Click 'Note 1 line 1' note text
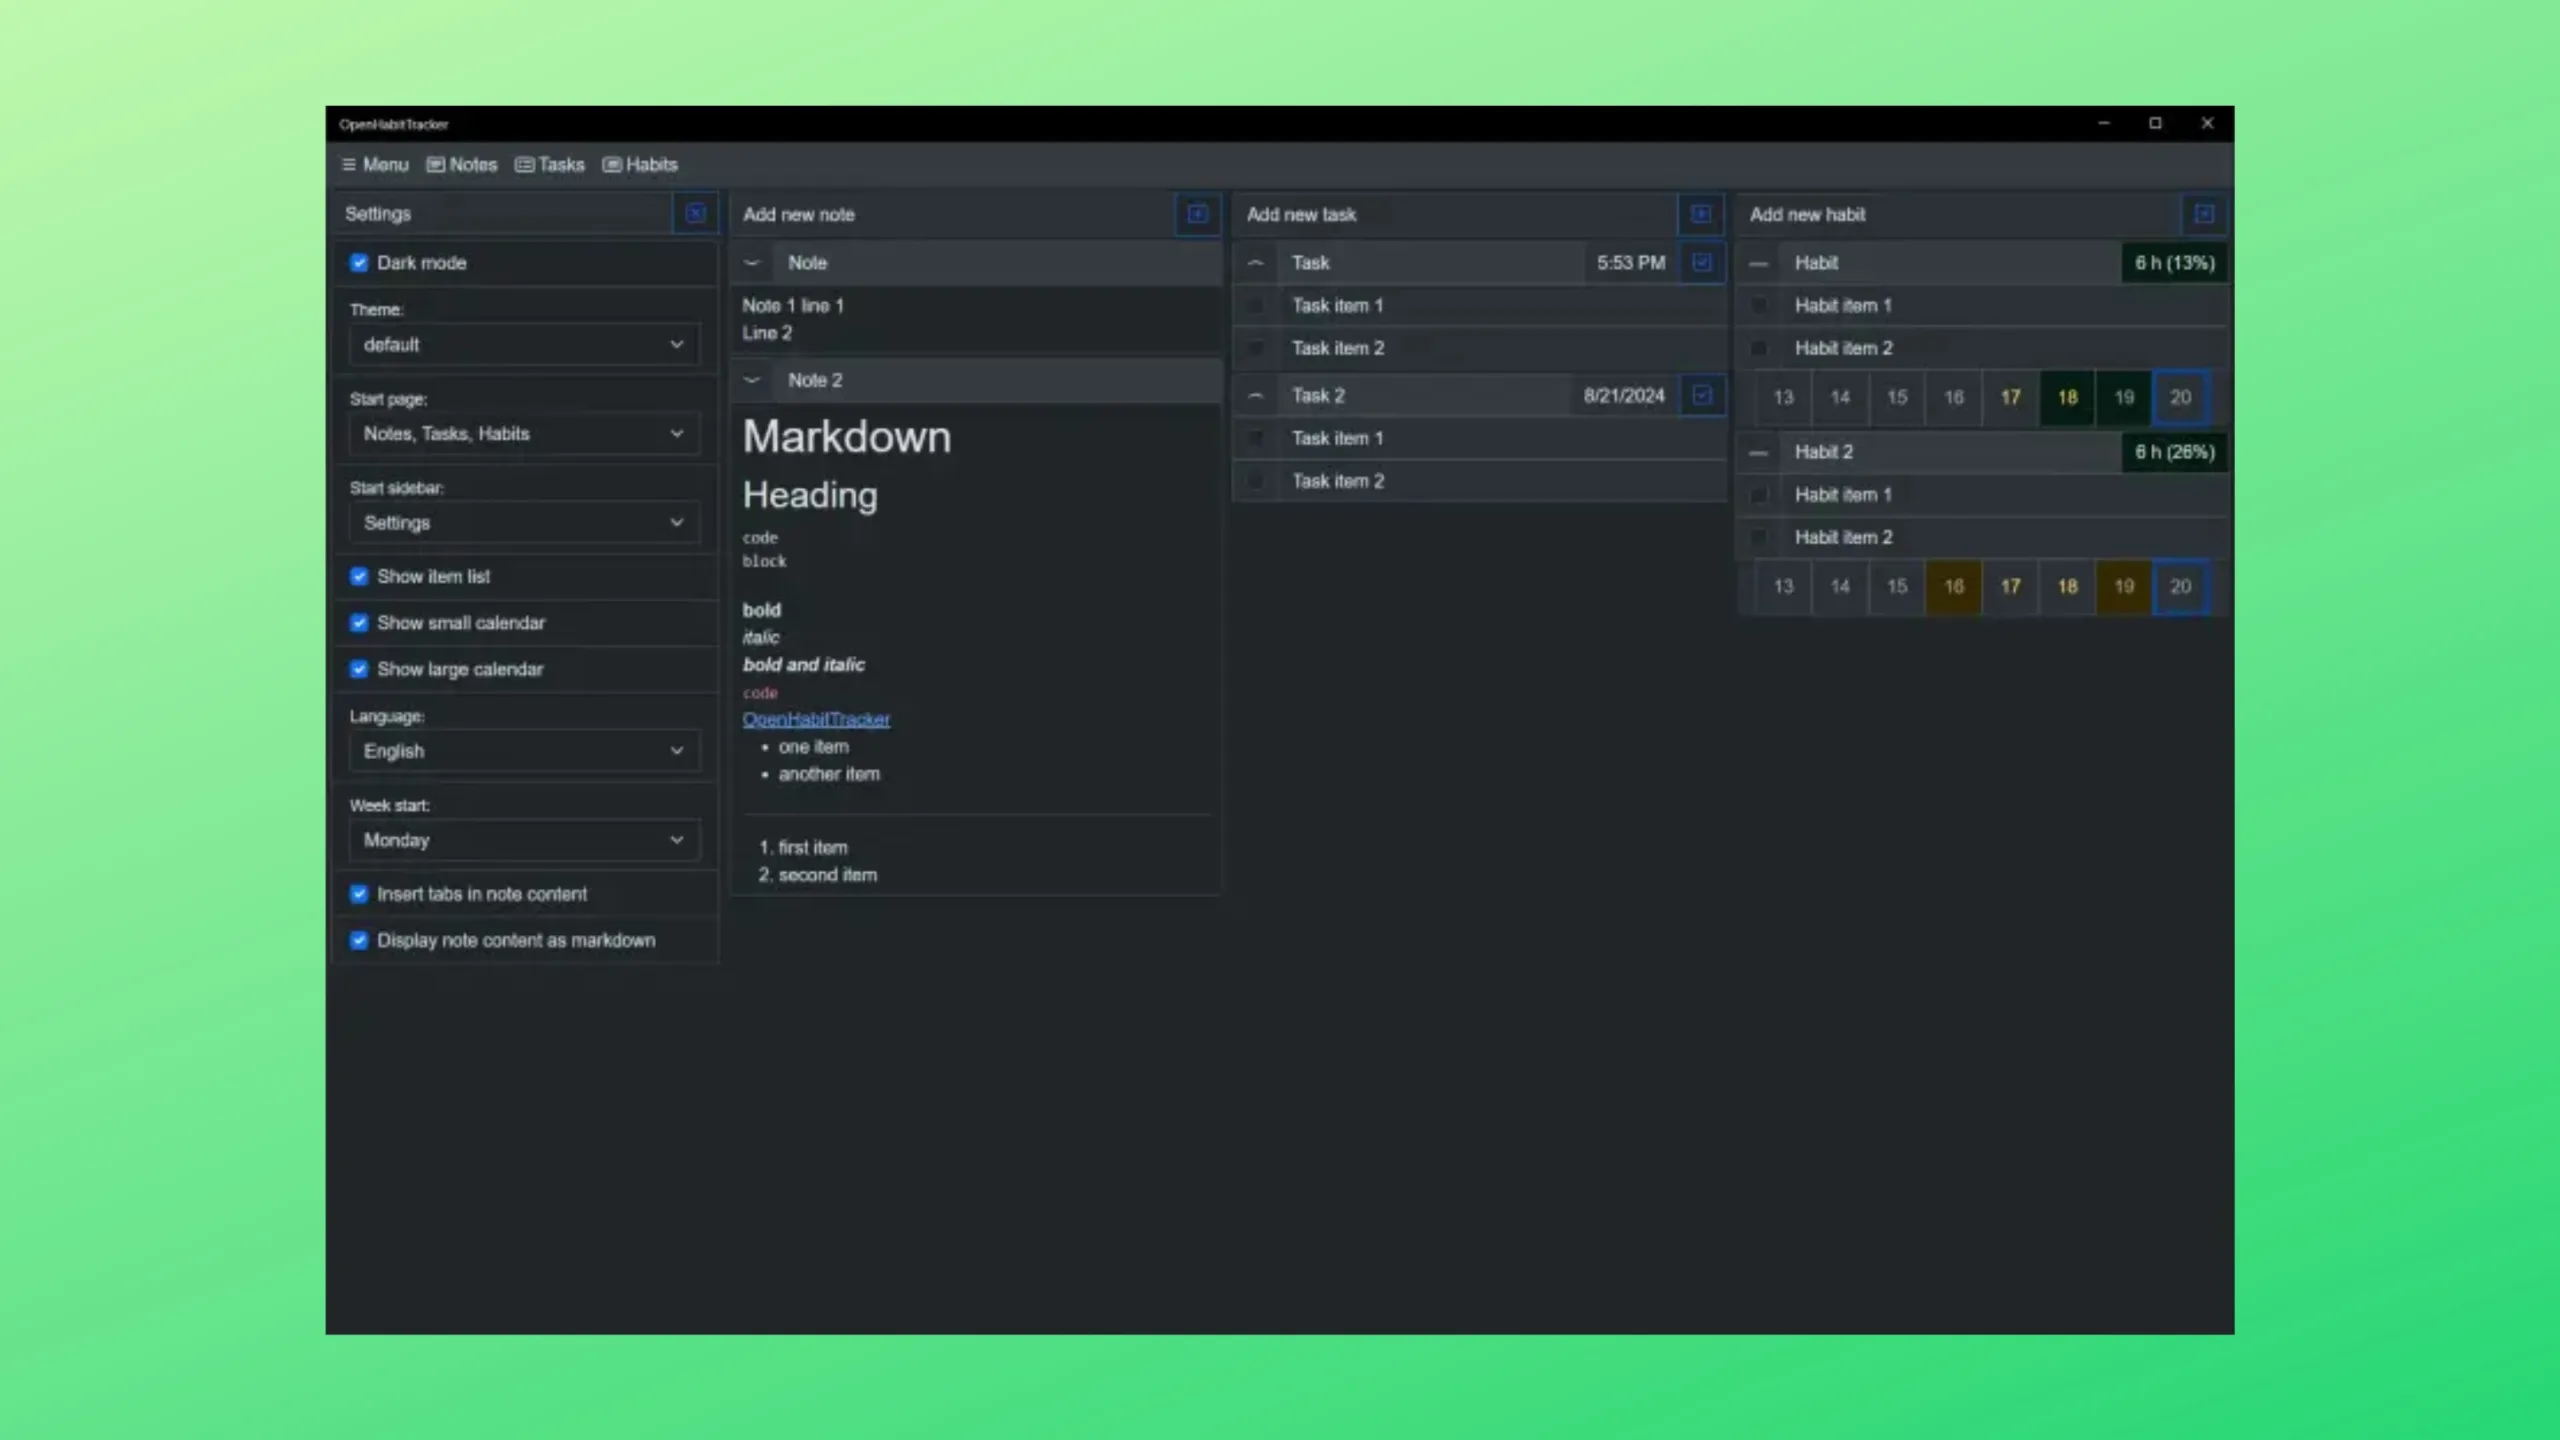The width and height of the screenshot is (2560, 1440). [793, 306]
